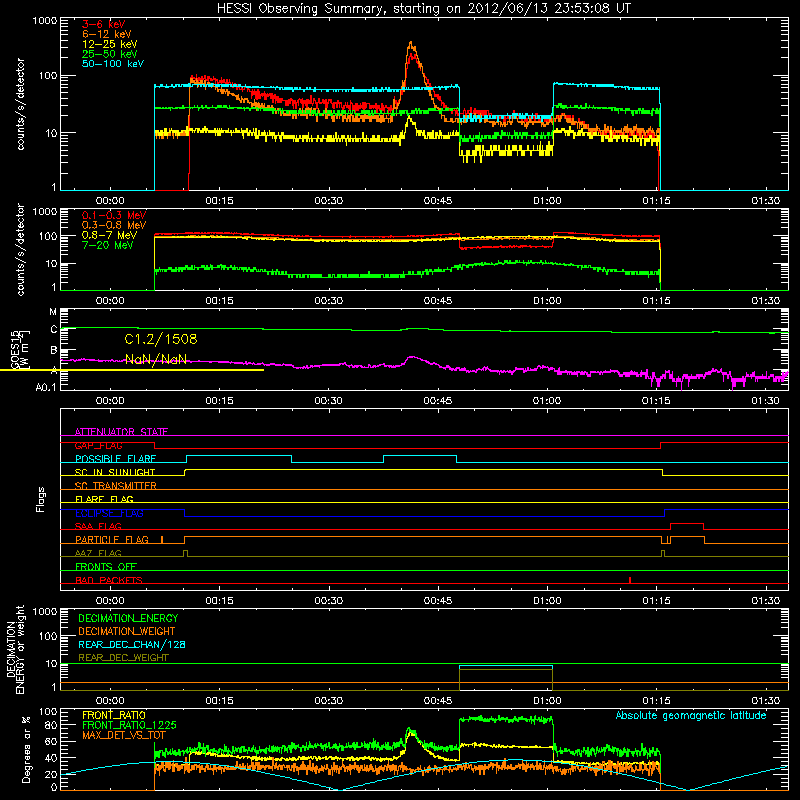This screenshot has height=800, width=800.
Task: Click the top panel counts/s/detector axis title
Action: pos(20,104)
